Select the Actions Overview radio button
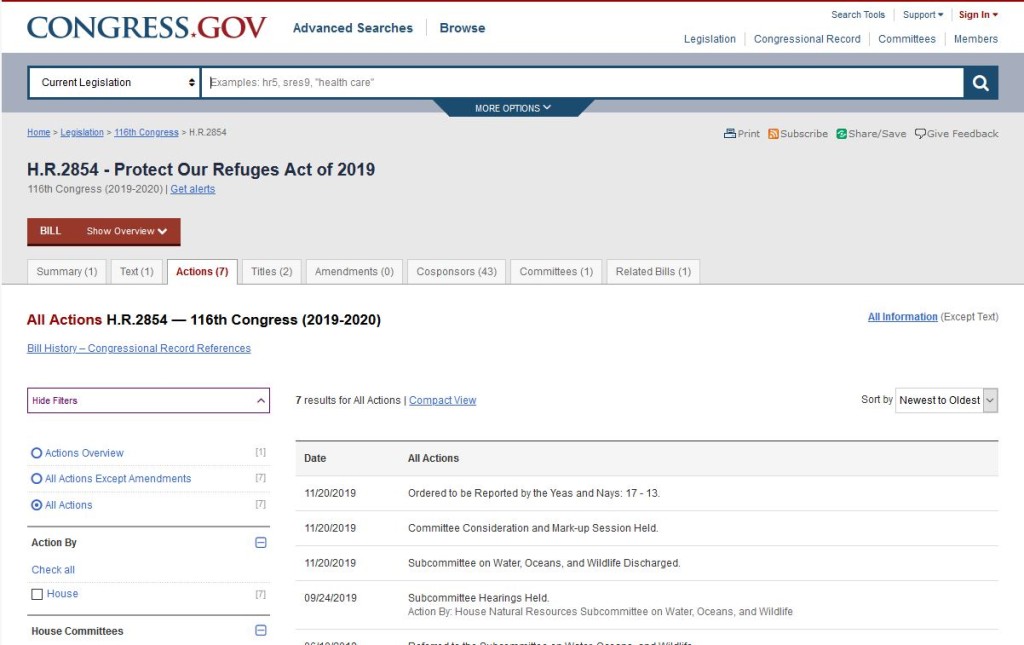This screenshot has height=645, width=1024. pos(37,453)
